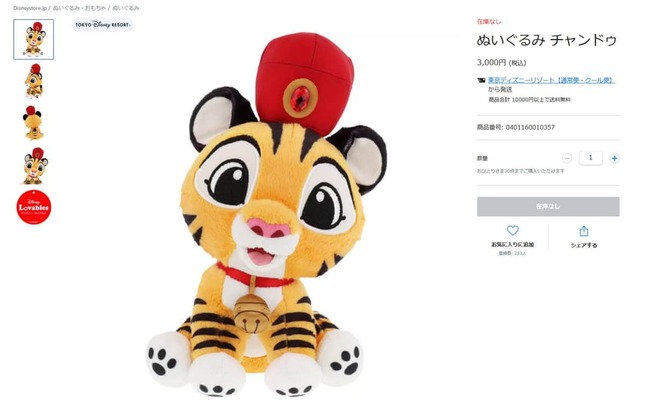Image resolution: width=645 pixels, height=413 pixels.
Task: Open the last ぬいぐるみ breadcrumb link
Action: click(x=139, y=7)
